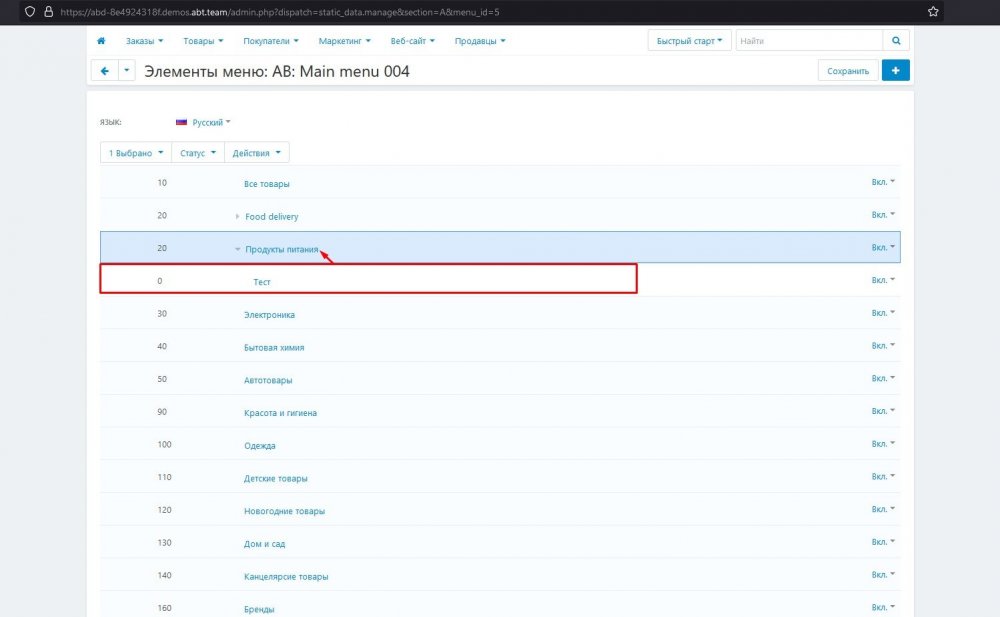Bookmark the page with the star icon

pyautogui.click(x=933, y=11)
